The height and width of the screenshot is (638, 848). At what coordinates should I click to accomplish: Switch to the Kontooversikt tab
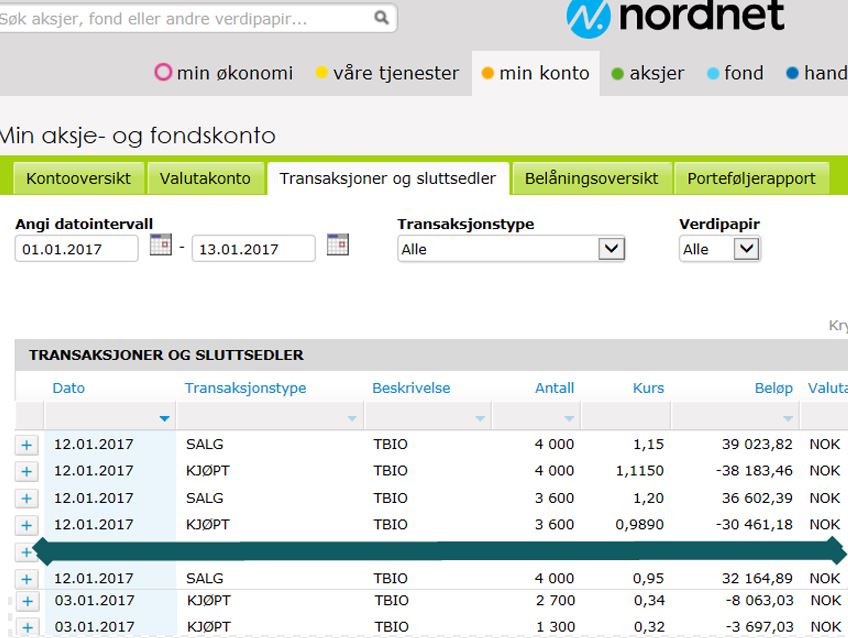(x=78, y=178)
